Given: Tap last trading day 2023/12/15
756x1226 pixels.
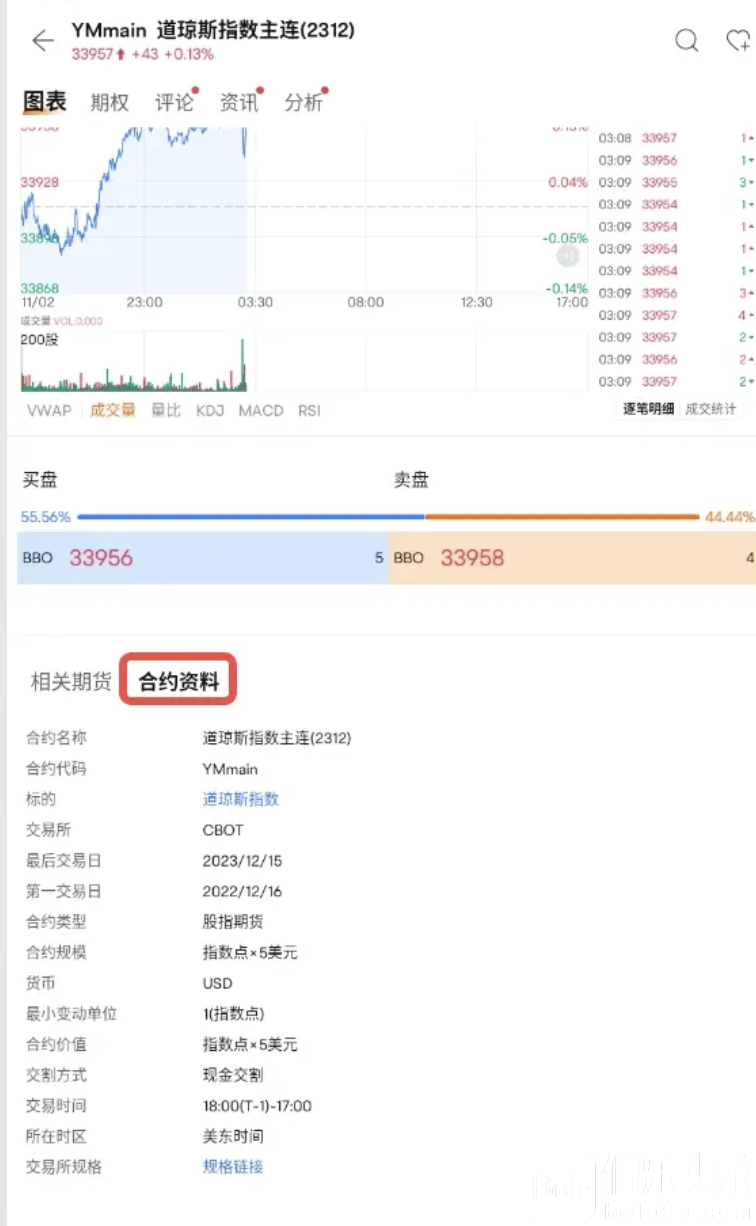Looking at the screenshot, I should click(x=242, y=860).
